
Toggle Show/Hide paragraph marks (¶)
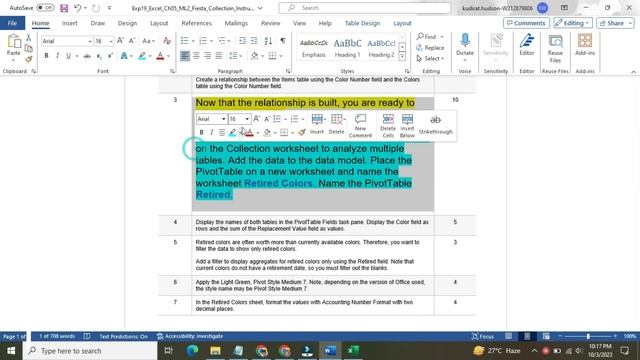pos(283,41)
